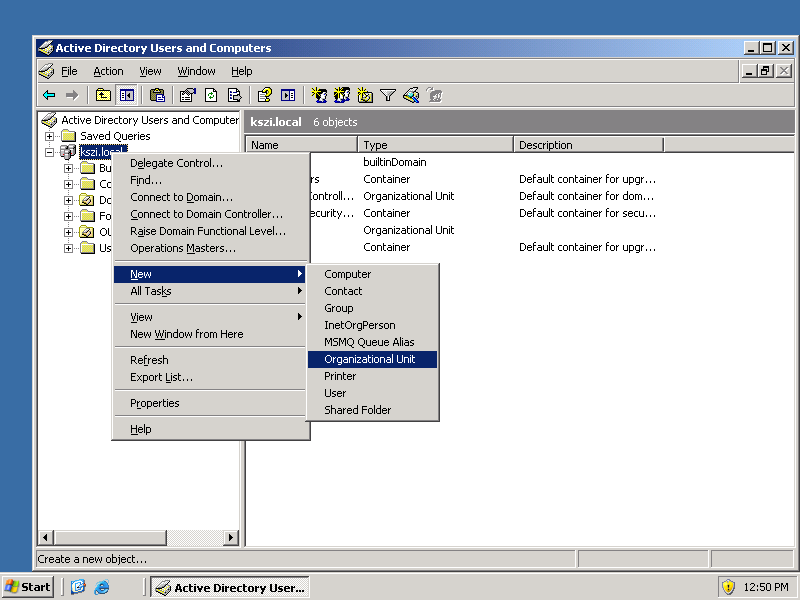Click the MMC icon left of File menu
The height and width of the screenshot is (600, 800).
(46, 71)
